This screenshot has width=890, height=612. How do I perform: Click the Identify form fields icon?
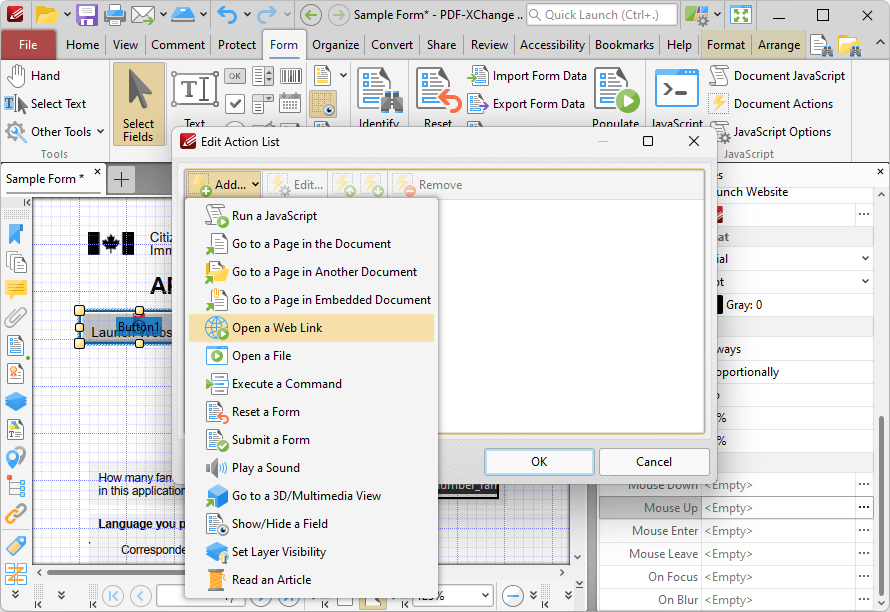pyautogui.click(x=379, y=90)
